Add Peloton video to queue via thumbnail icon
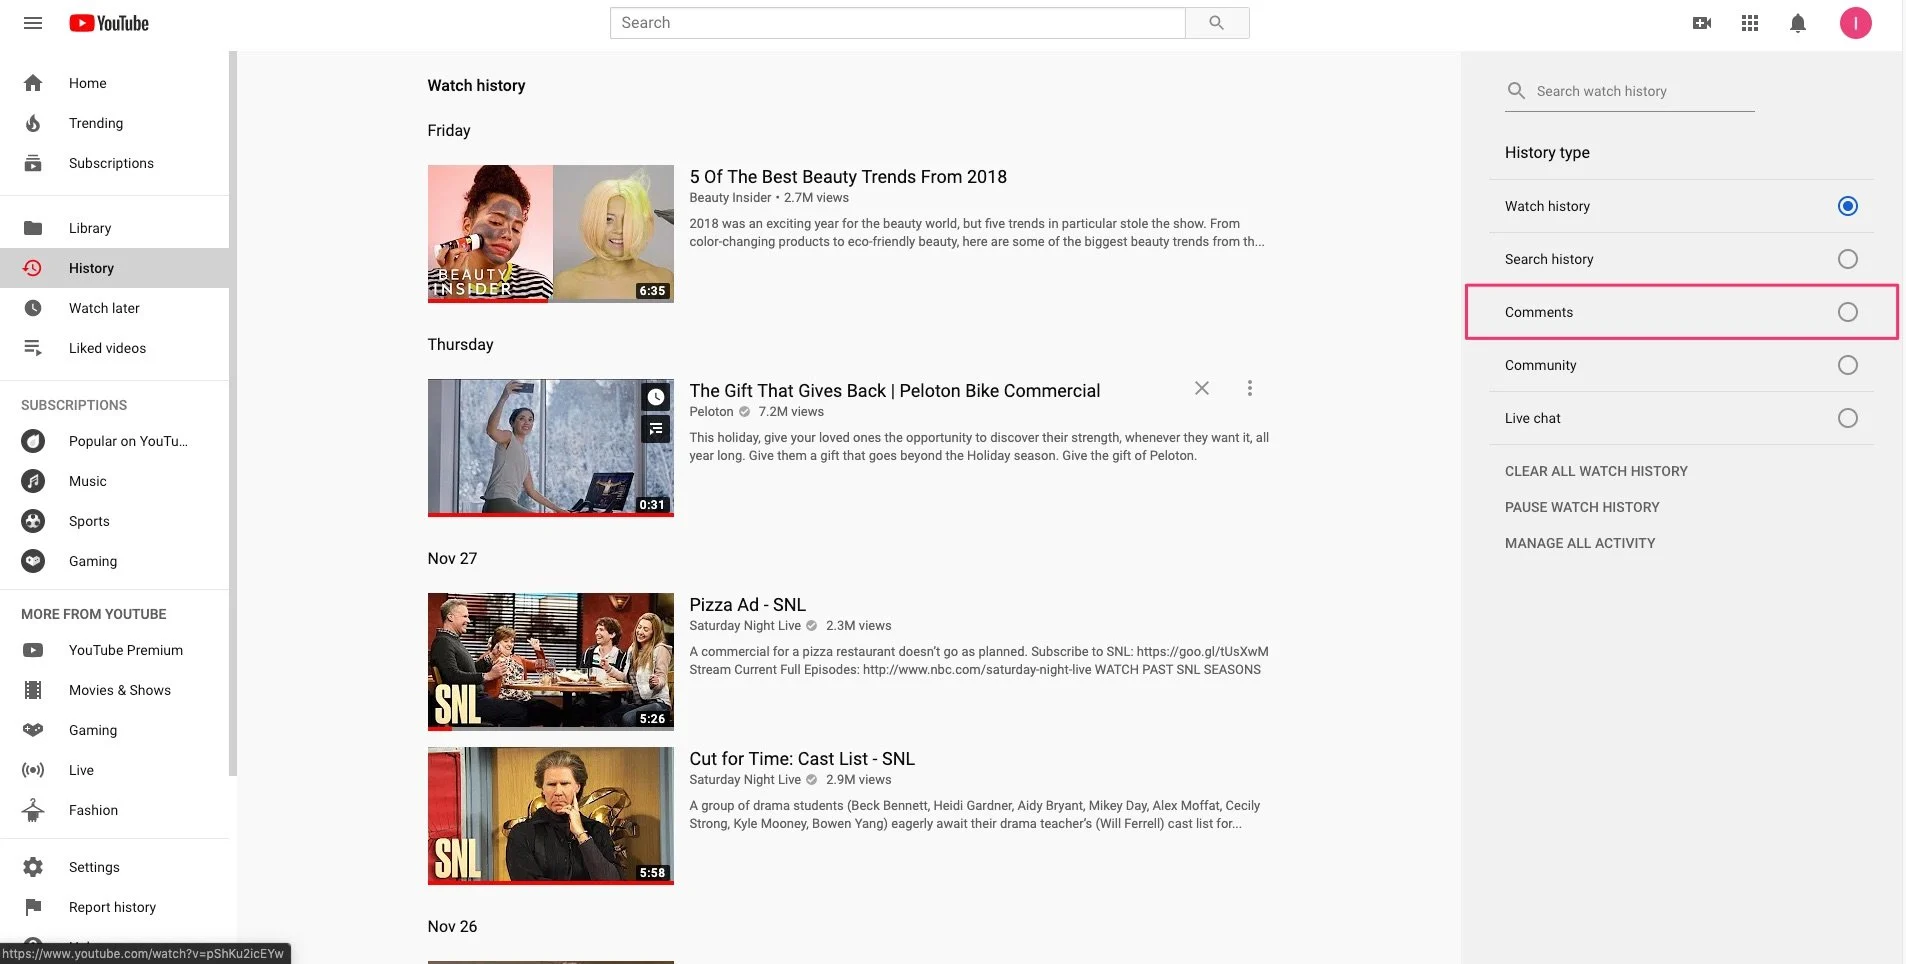 pos(655,429)
